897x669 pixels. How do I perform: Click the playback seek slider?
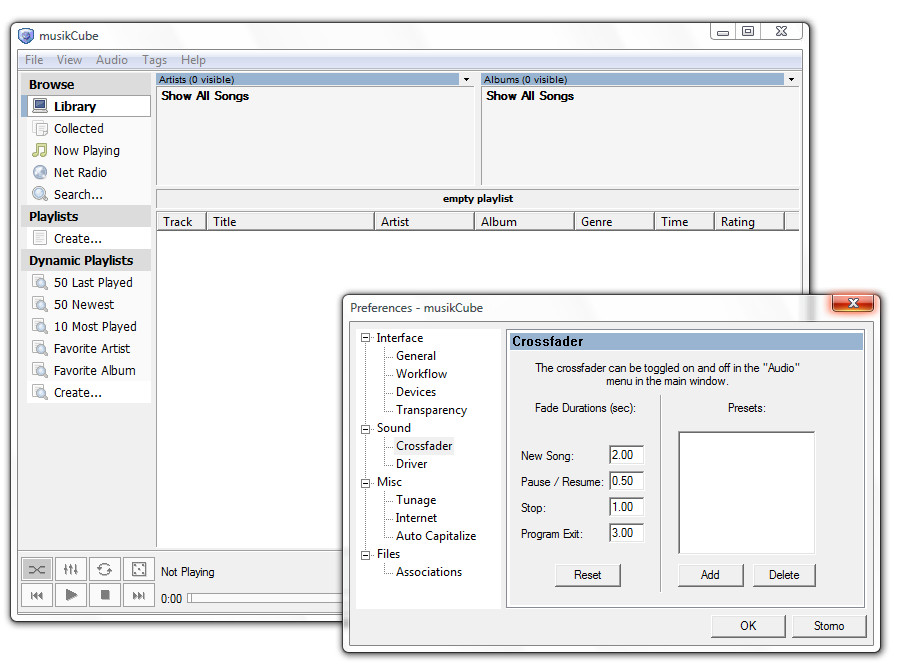tap(264, 598)
